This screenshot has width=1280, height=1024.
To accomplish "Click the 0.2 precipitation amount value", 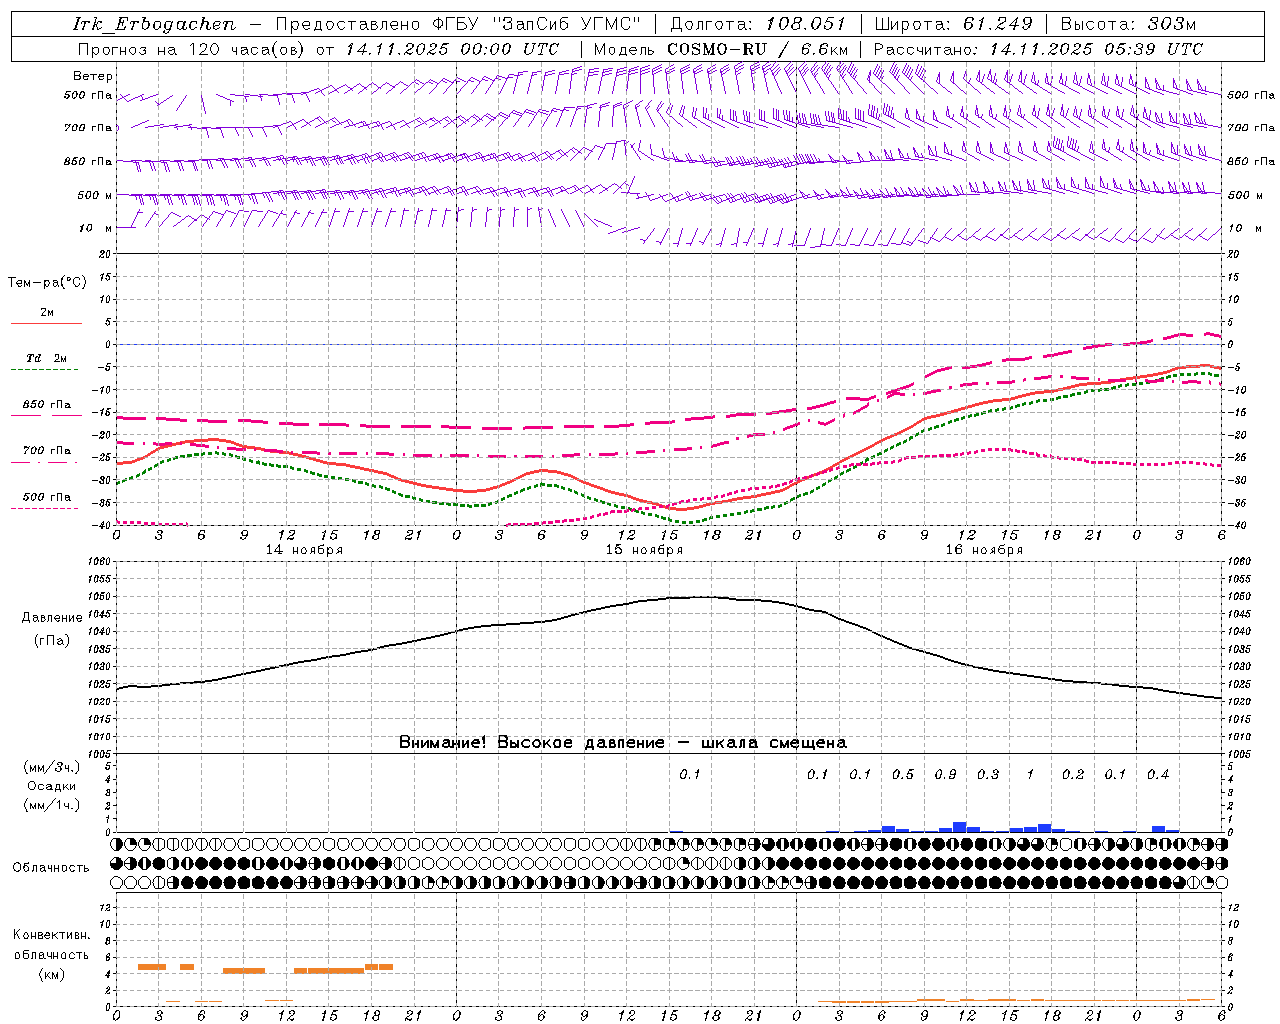I will coord(1073,775).
